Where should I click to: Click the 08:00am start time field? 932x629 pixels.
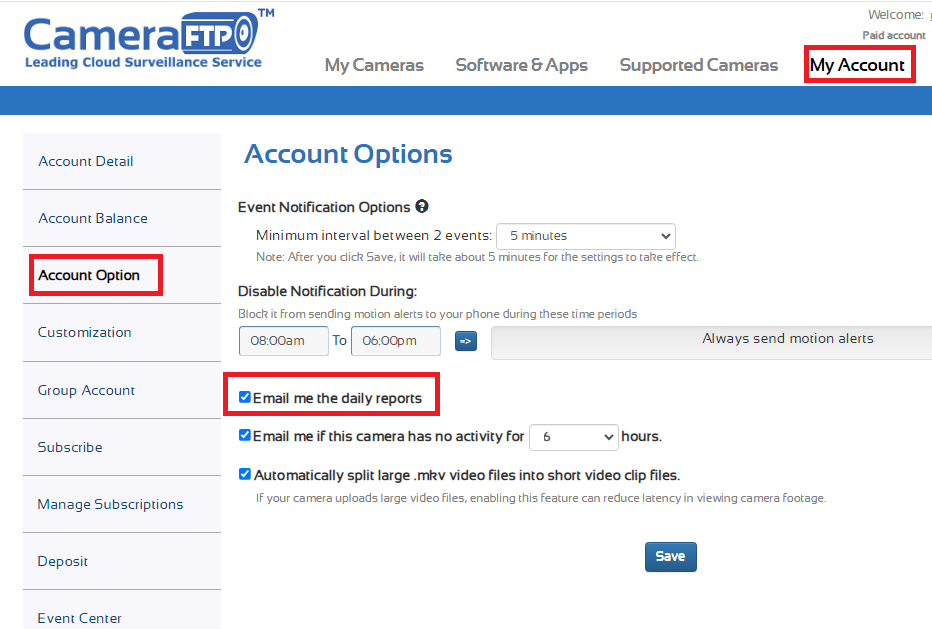coord(284,341)
